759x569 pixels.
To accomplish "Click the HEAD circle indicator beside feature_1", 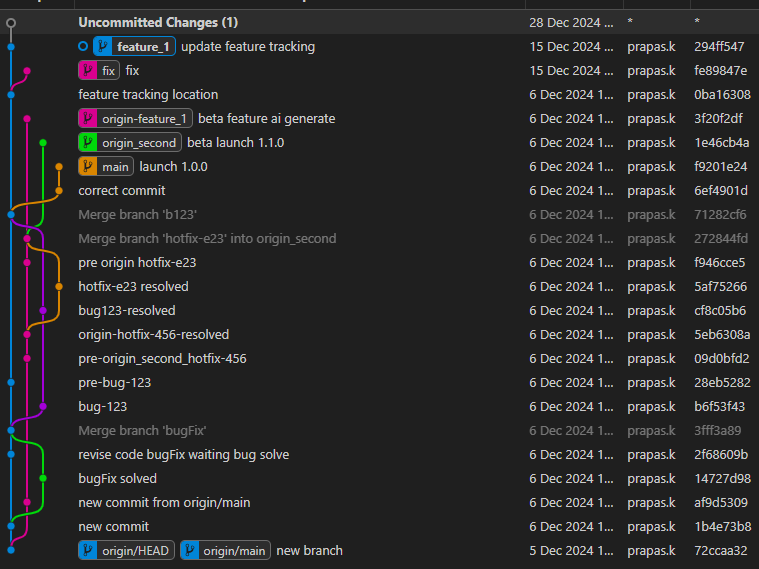I will (x=83, y=47).
